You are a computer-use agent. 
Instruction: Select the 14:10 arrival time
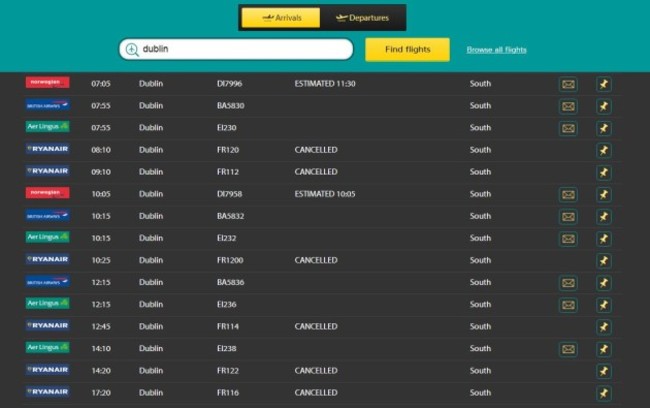101,349
